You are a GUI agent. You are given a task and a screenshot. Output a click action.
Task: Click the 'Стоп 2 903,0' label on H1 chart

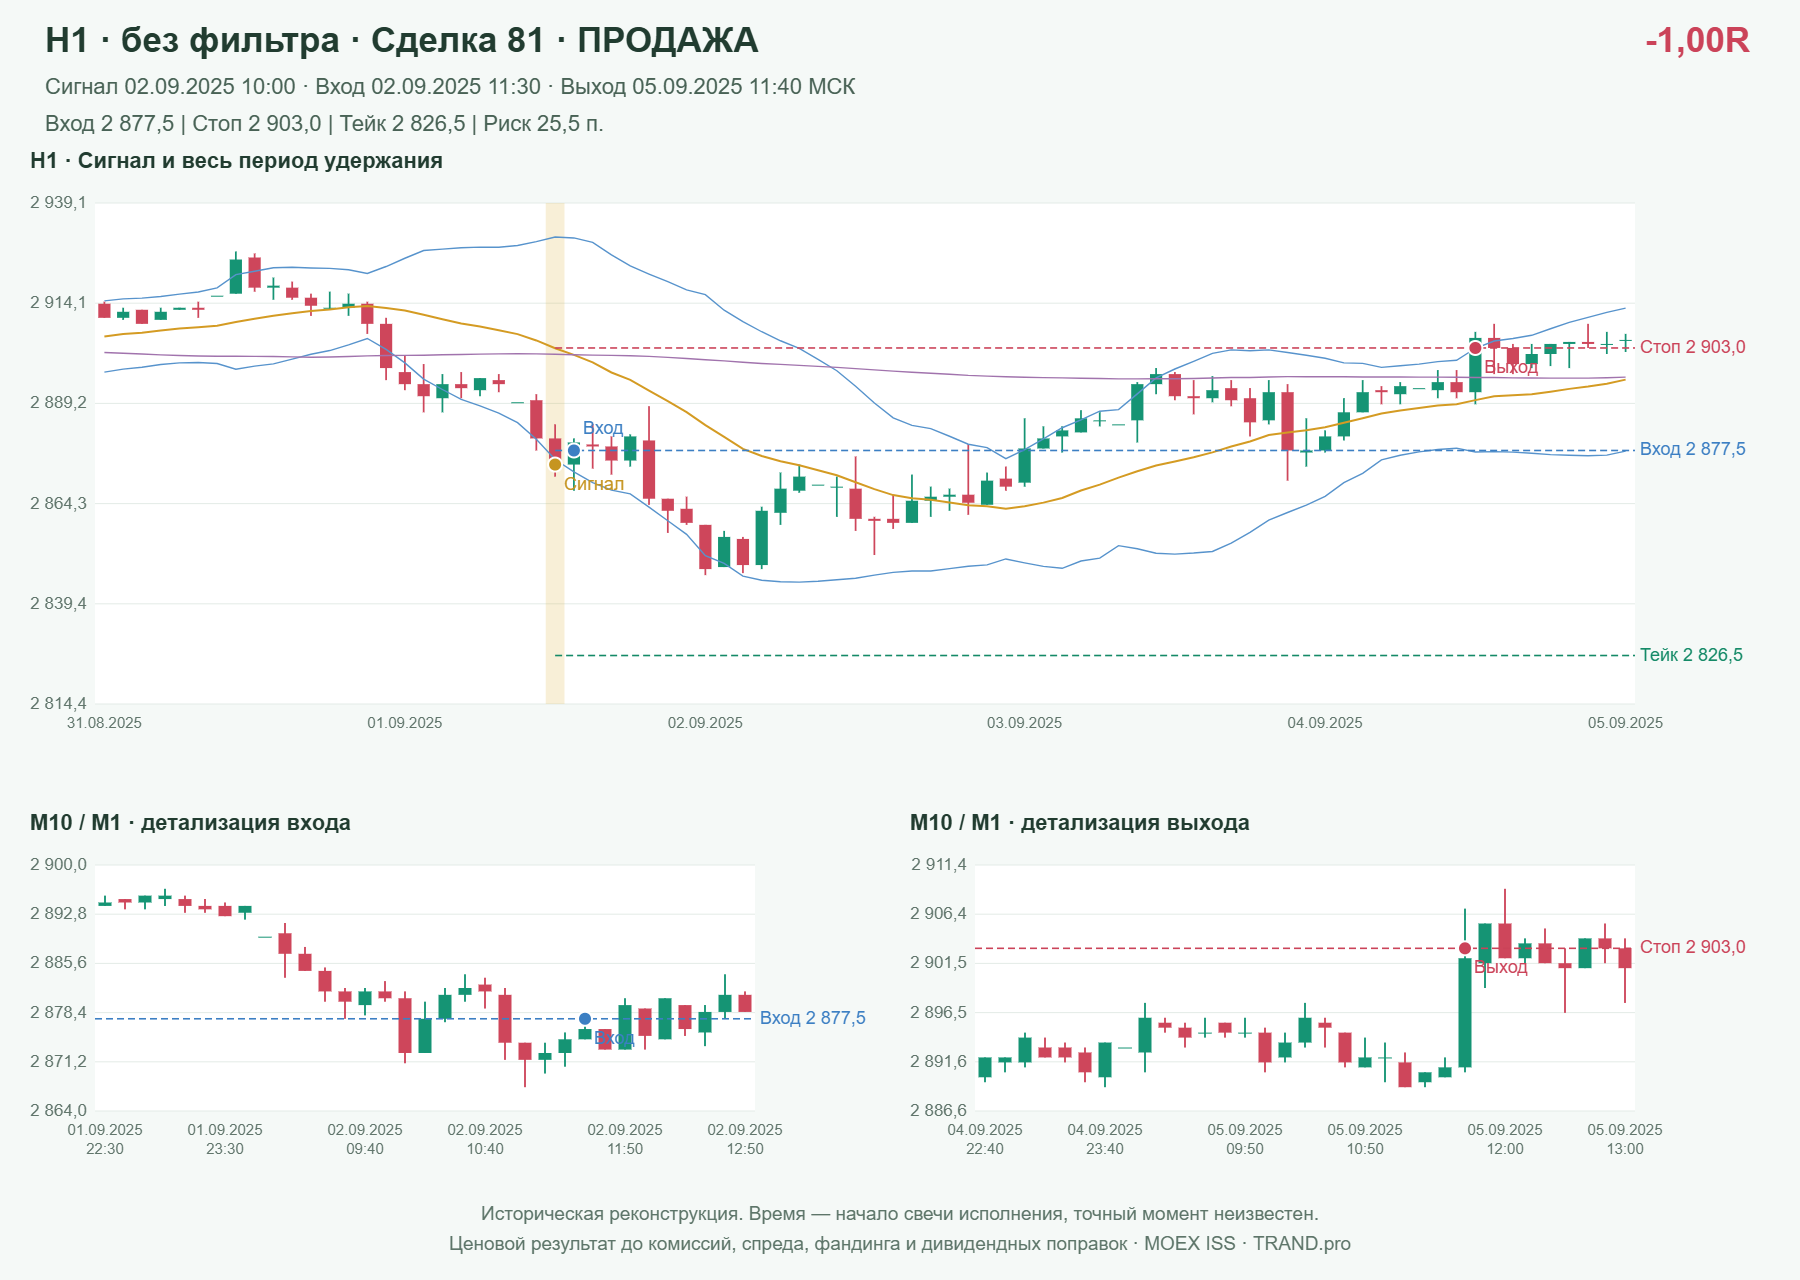pos(1692,347)
